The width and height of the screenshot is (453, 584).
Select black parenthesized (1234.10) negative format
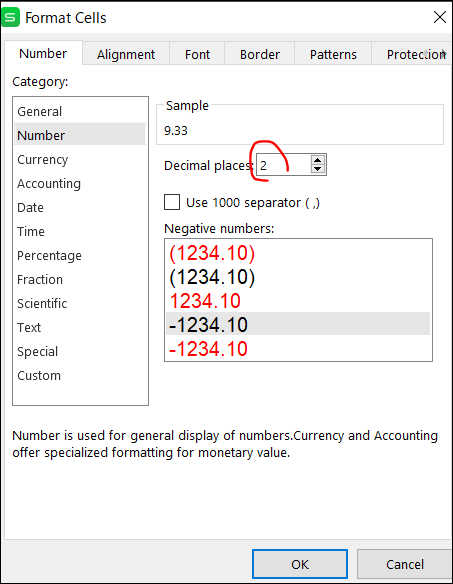point(298,277)
